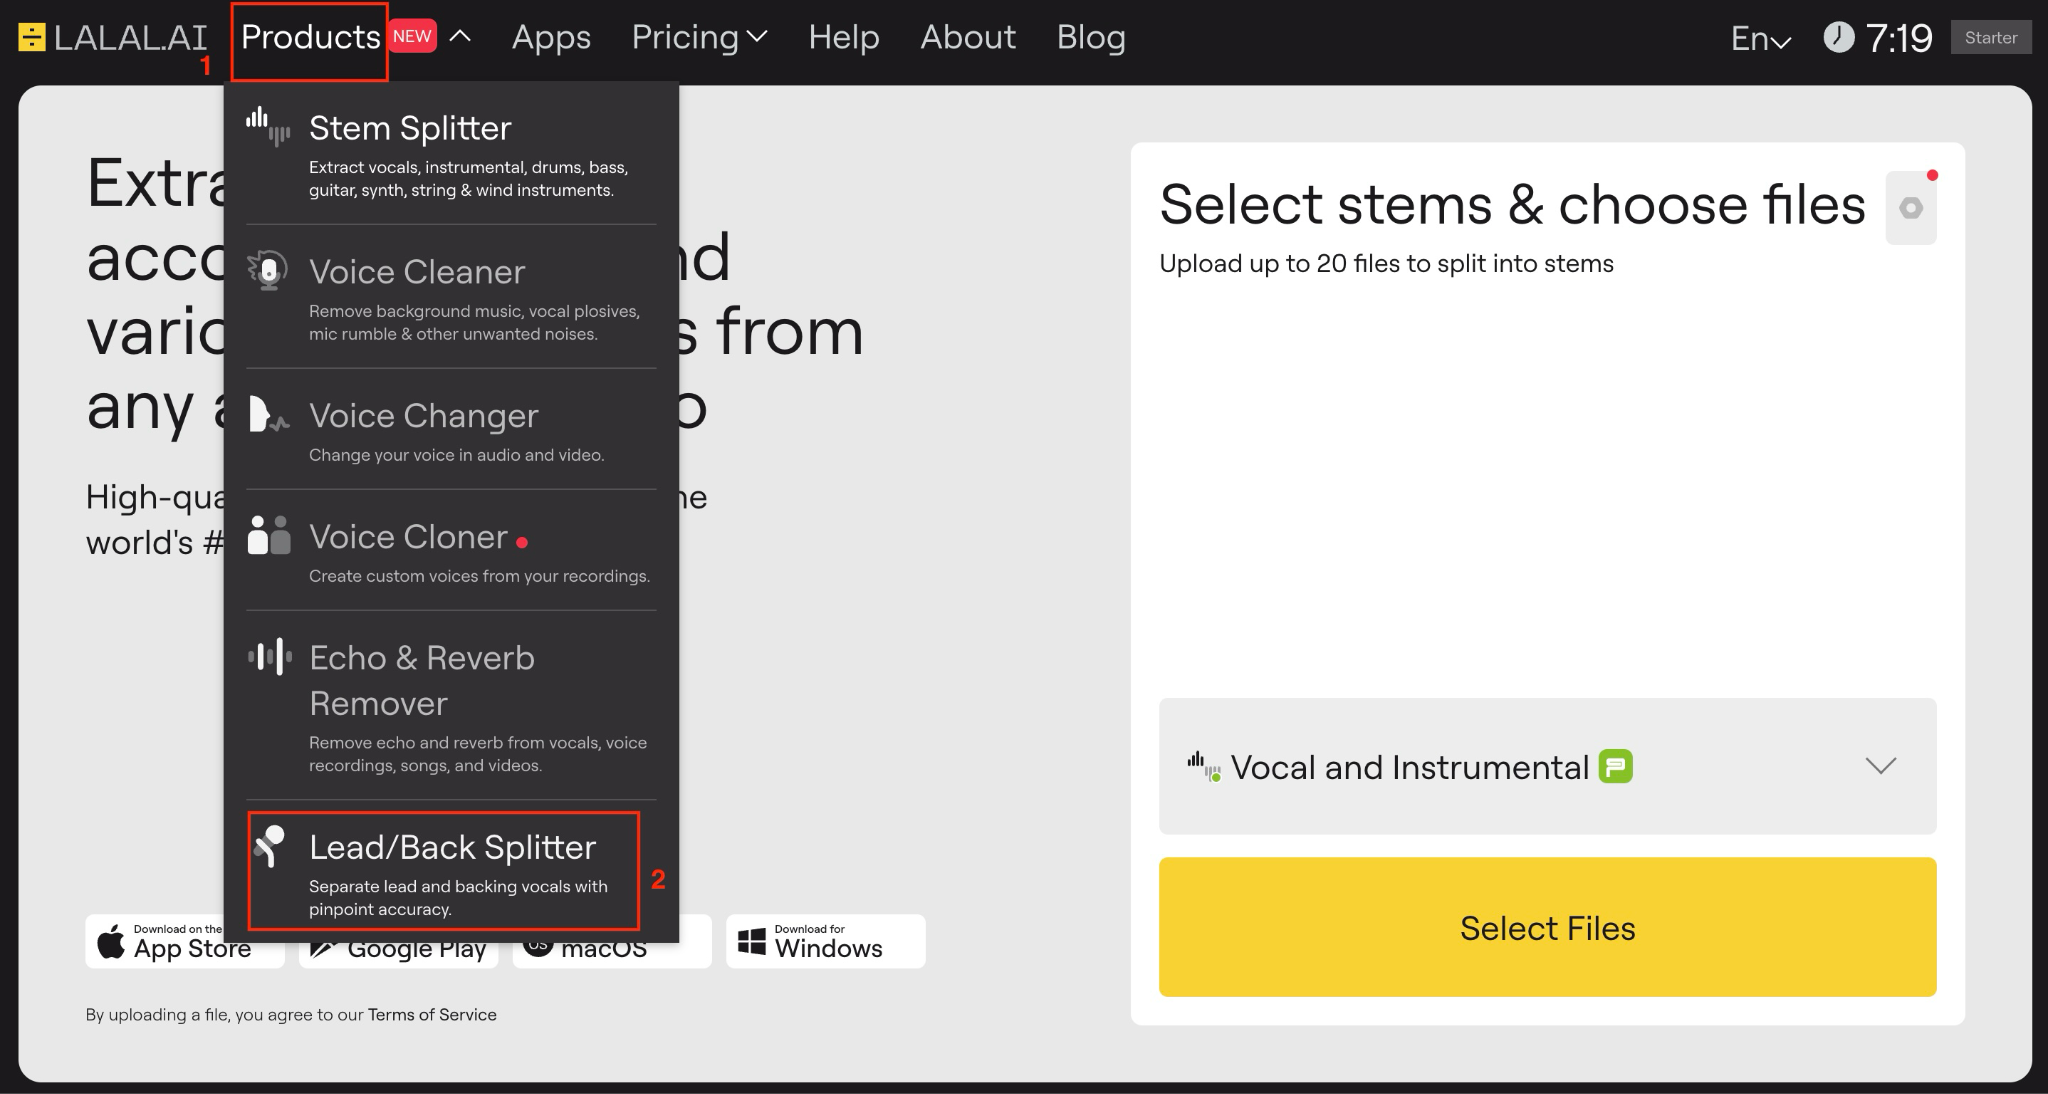Click 'Create custom voices from your recordings.' text
The width and height of the screenshot is (2048, 1094).
[479, 576]
